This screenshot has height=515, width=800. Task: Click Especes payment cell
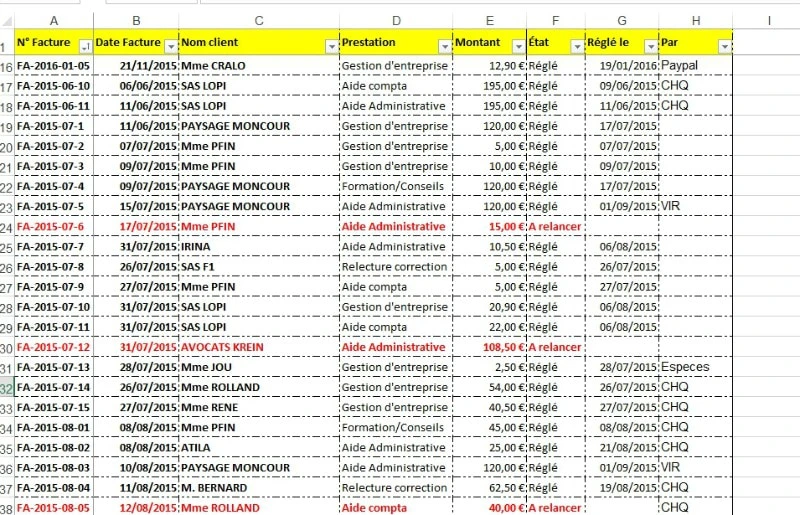pyautogui.click(x=695, y=367)
